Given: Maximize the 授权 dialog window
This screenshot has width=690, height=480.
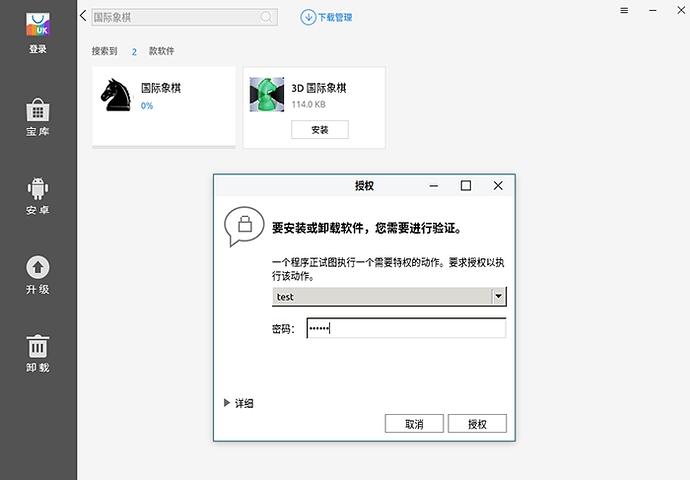Looking at the screenshot, I should [465, 186].
